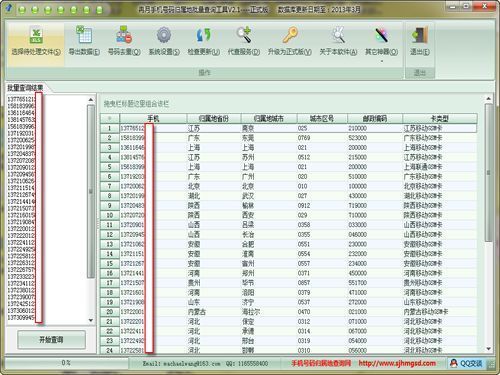500x375 pixels.
Task: Click the 0% progress bar
Action: coord(66,363)
